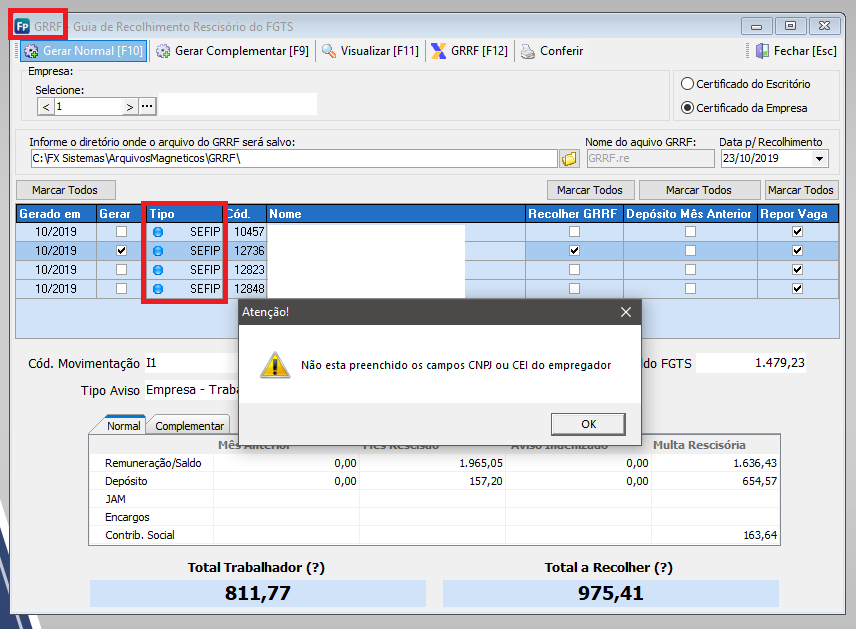Click the Conferir printer icon
The width and height of the screenshot is (856, 629).
[527, 51]
